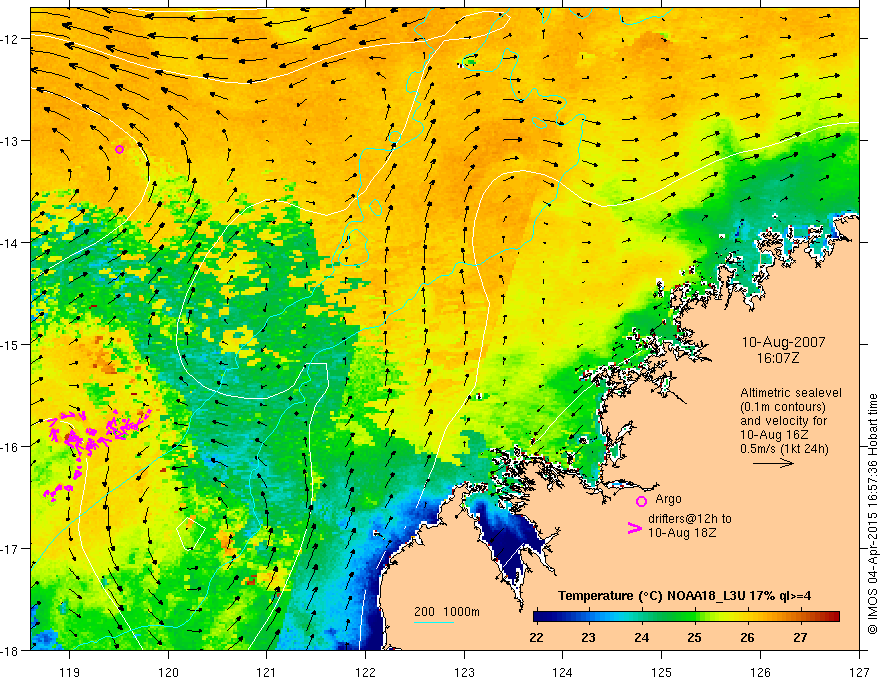Click longitude axis label 119

coord(70,672)
